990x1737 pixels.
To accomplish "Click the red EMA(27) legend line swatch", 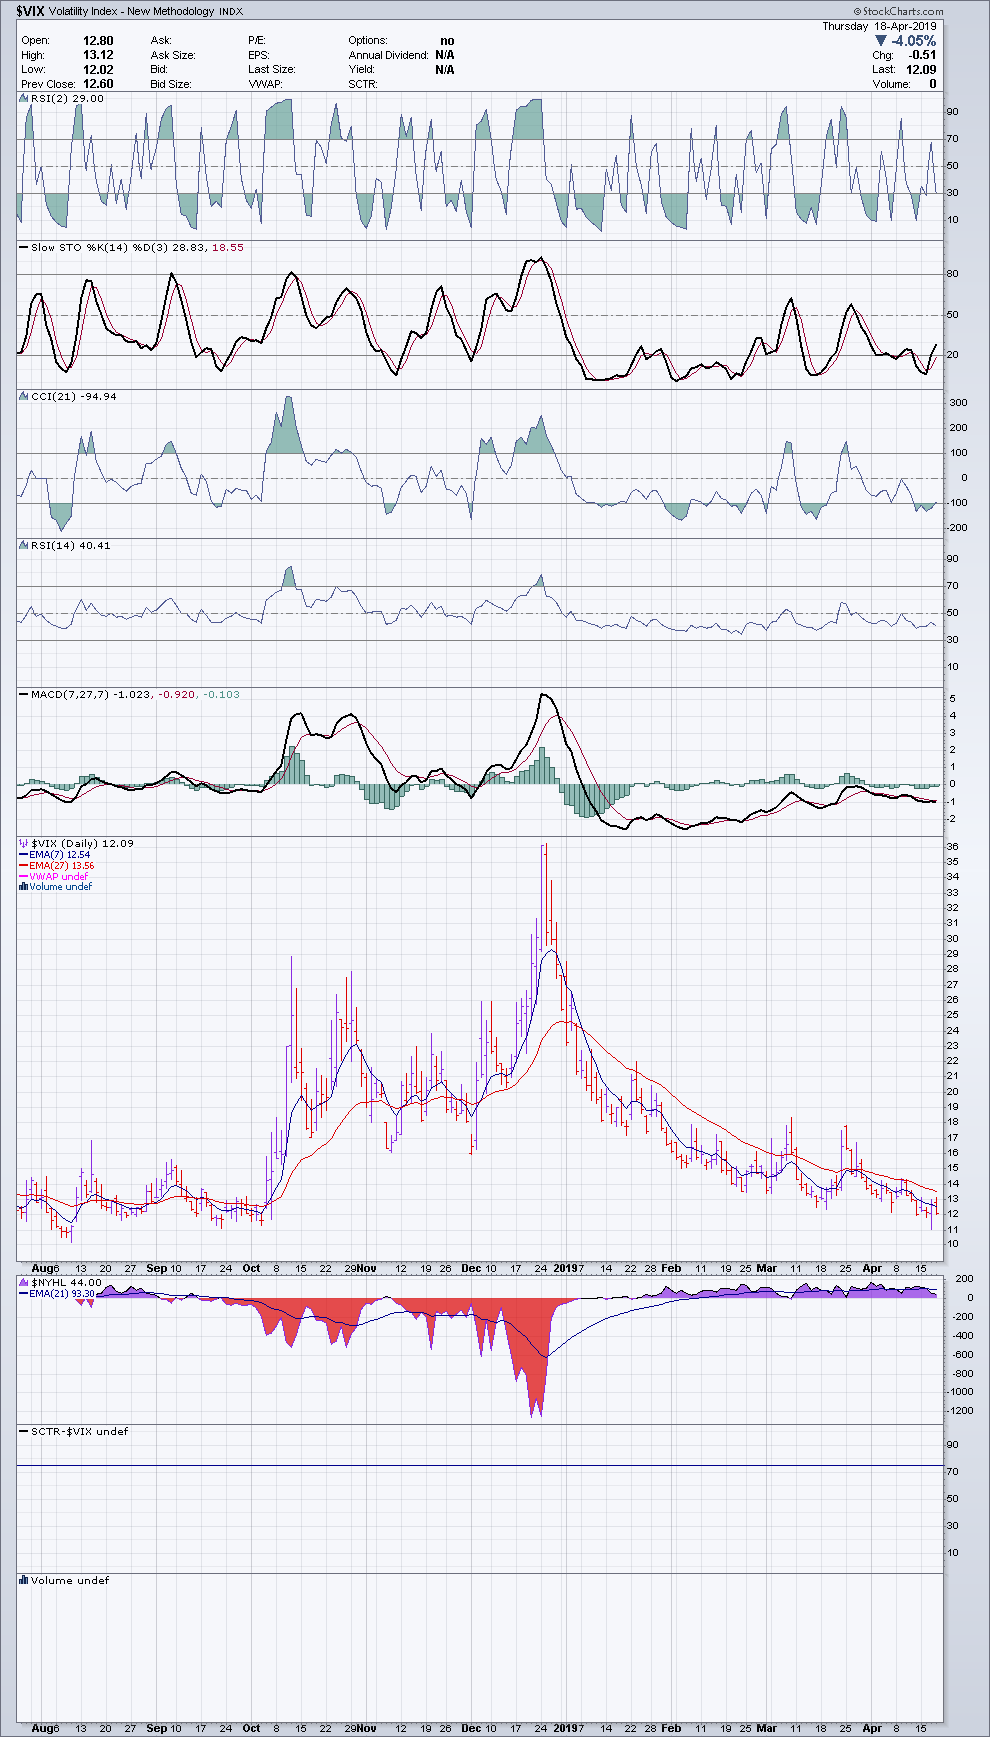I will (24, 866).
